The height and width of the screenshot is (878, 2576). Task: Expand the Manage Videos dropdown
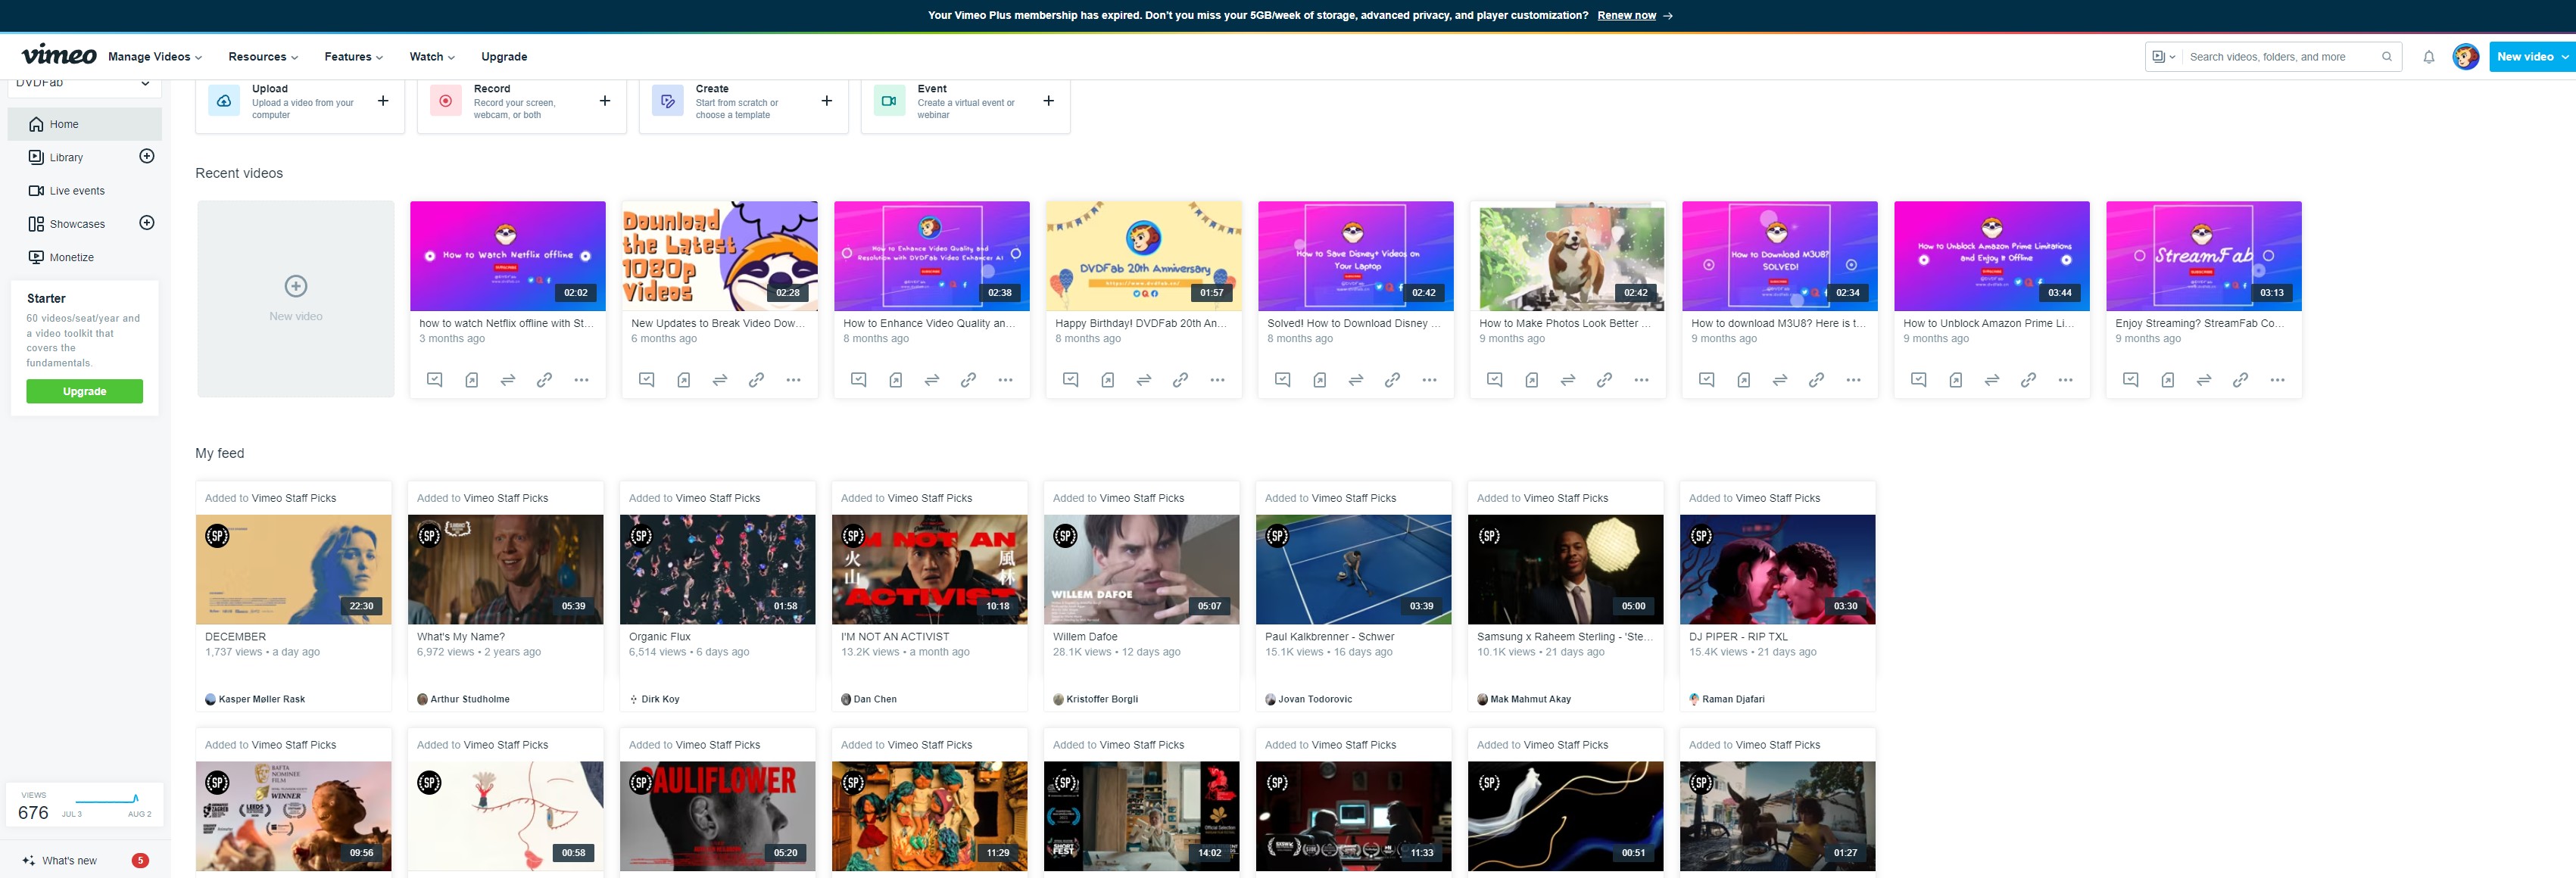(x=154, y=56)
